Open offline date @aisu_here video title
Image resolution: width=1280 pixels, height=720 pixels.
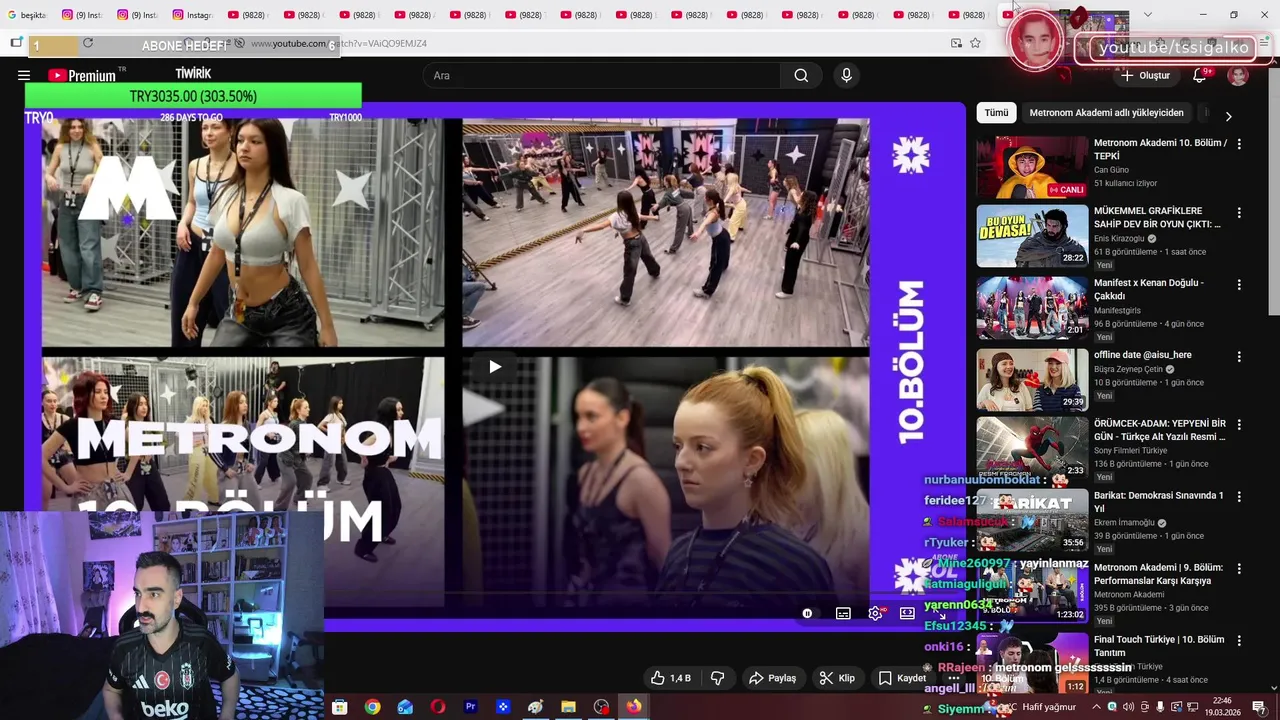[x=1143, y=355]
